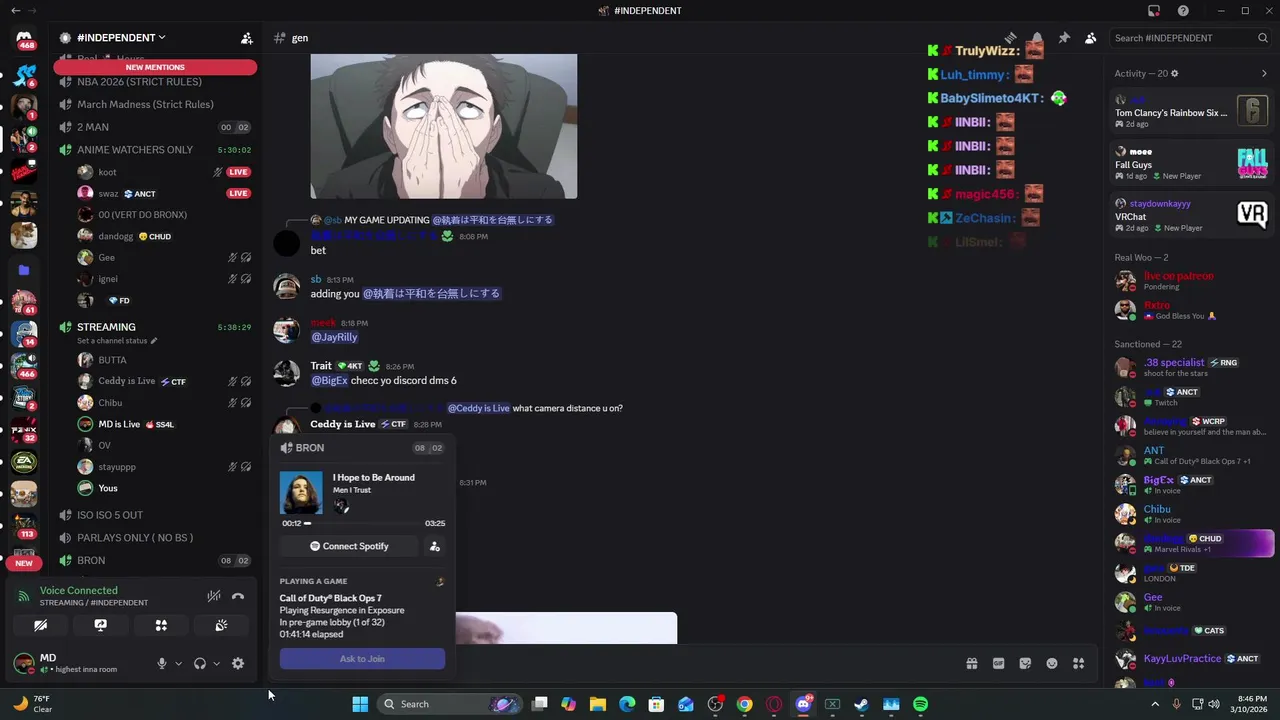1280x720 pixels.
Task: Toggle camera on in voice panel
Action: pyautogui.click(x=40, y=625)
